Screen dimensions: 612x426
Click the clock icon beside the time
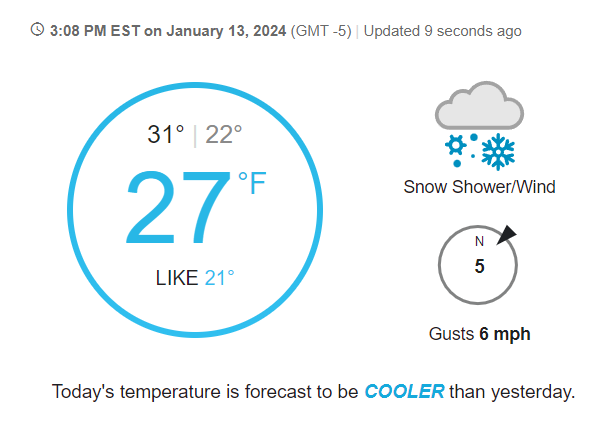pyautogui.click(x=38, y=31)
